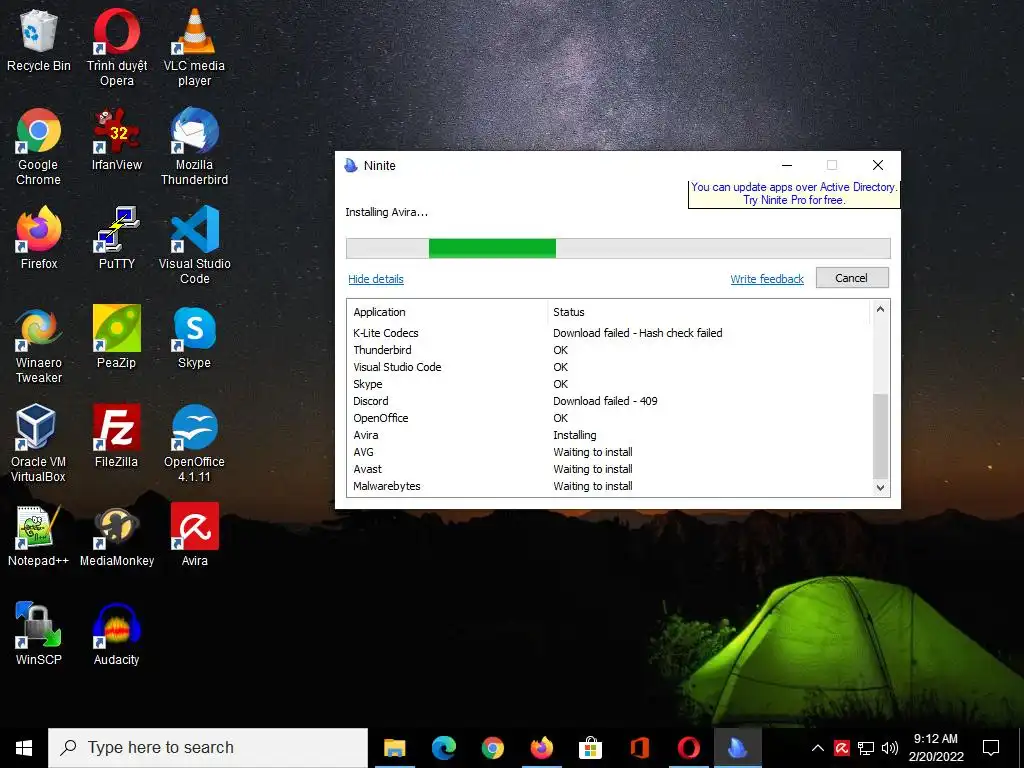This screenshot has width=1024, height=768.
Task: Select the Skype desktop shortcut
Action: 194,337
